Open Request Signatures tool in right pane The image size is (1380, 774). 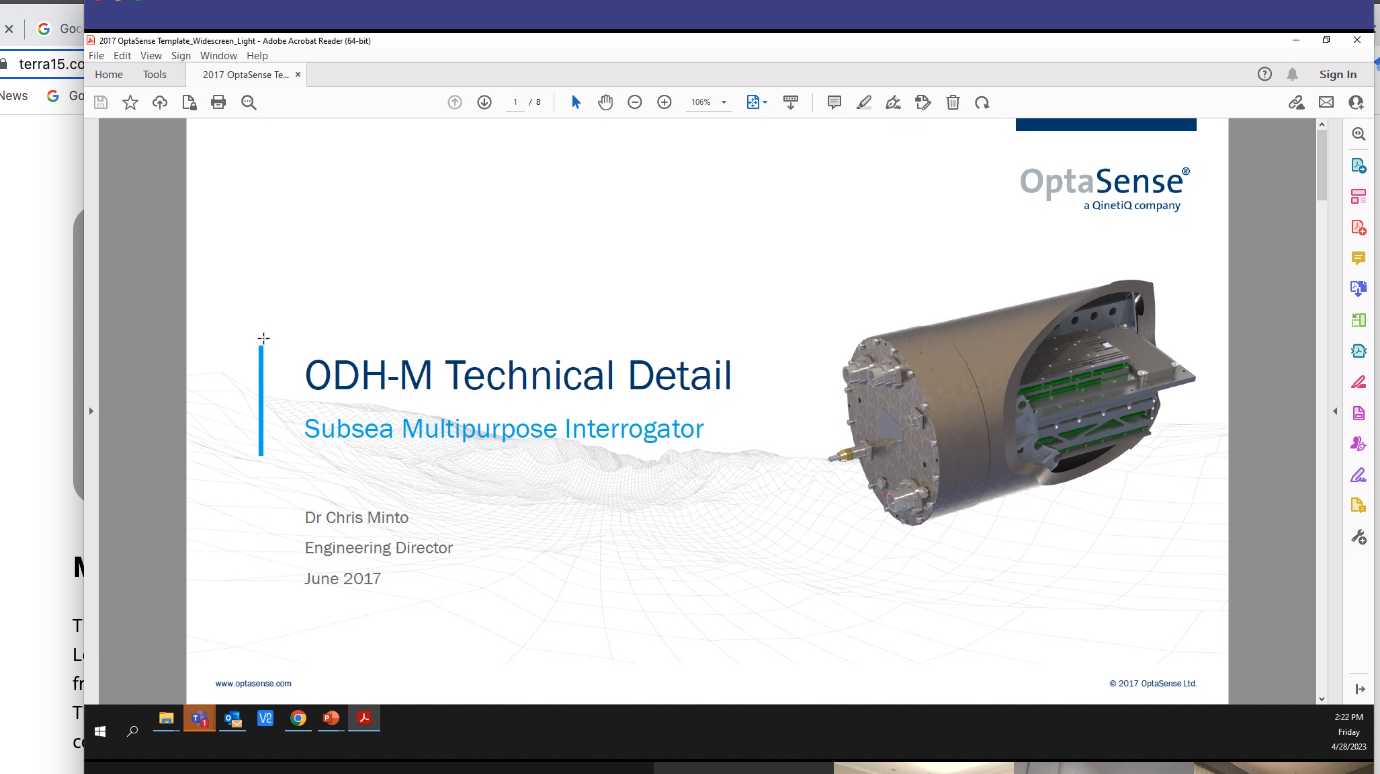[1358, 444]
